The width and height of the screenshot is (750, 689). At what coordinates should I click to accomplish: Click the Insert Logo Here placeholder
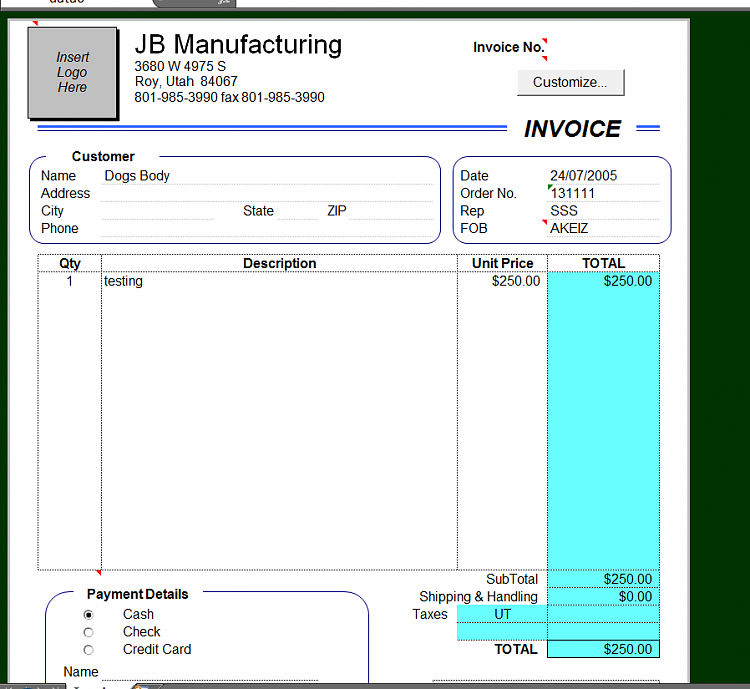click(x=72, y=72)
